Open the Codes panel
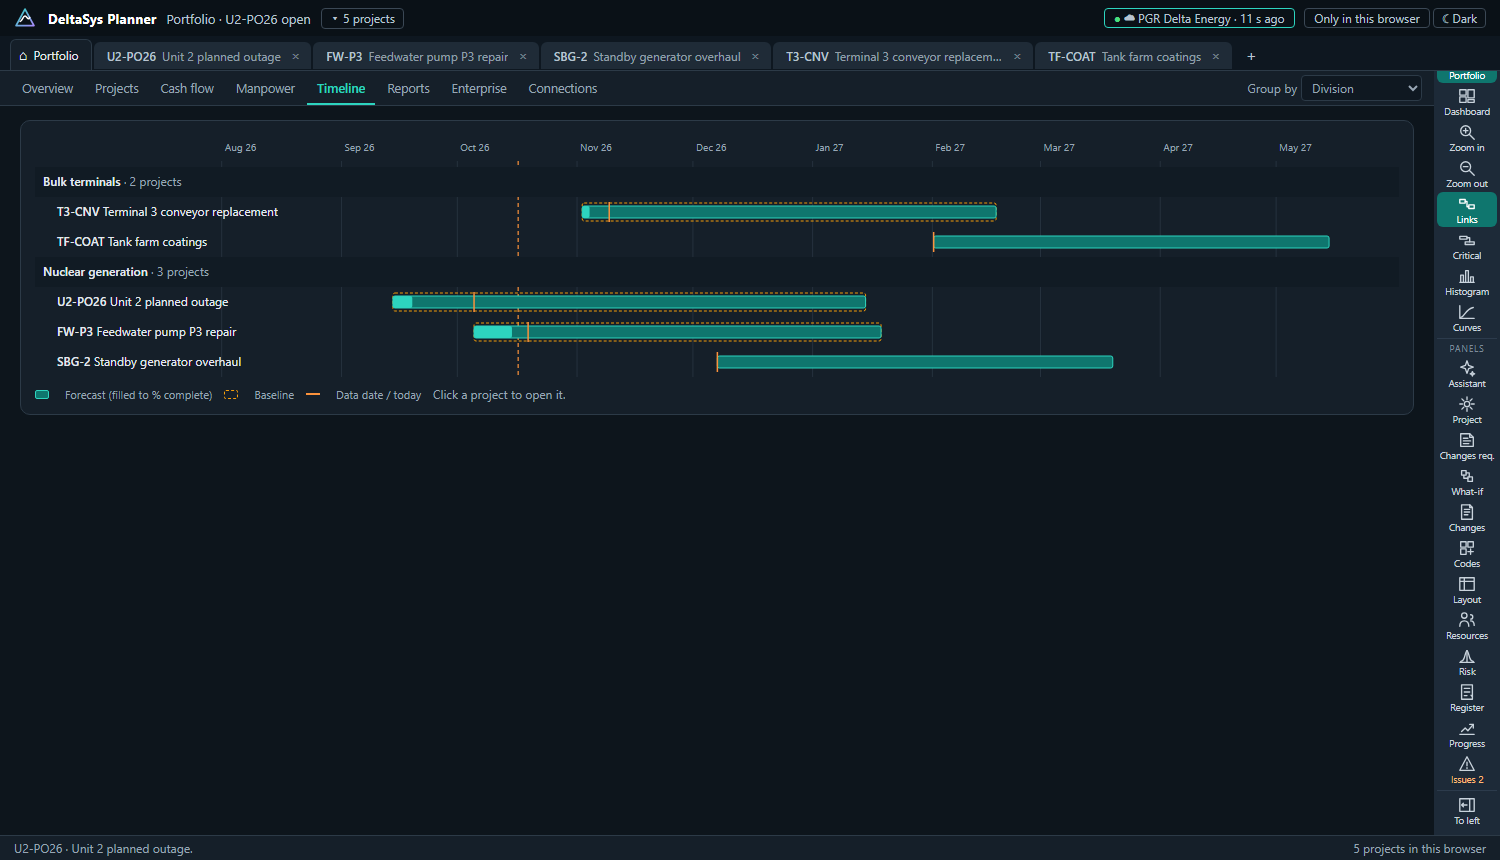Screen dimensions: 1500x860 point(1467,554)
